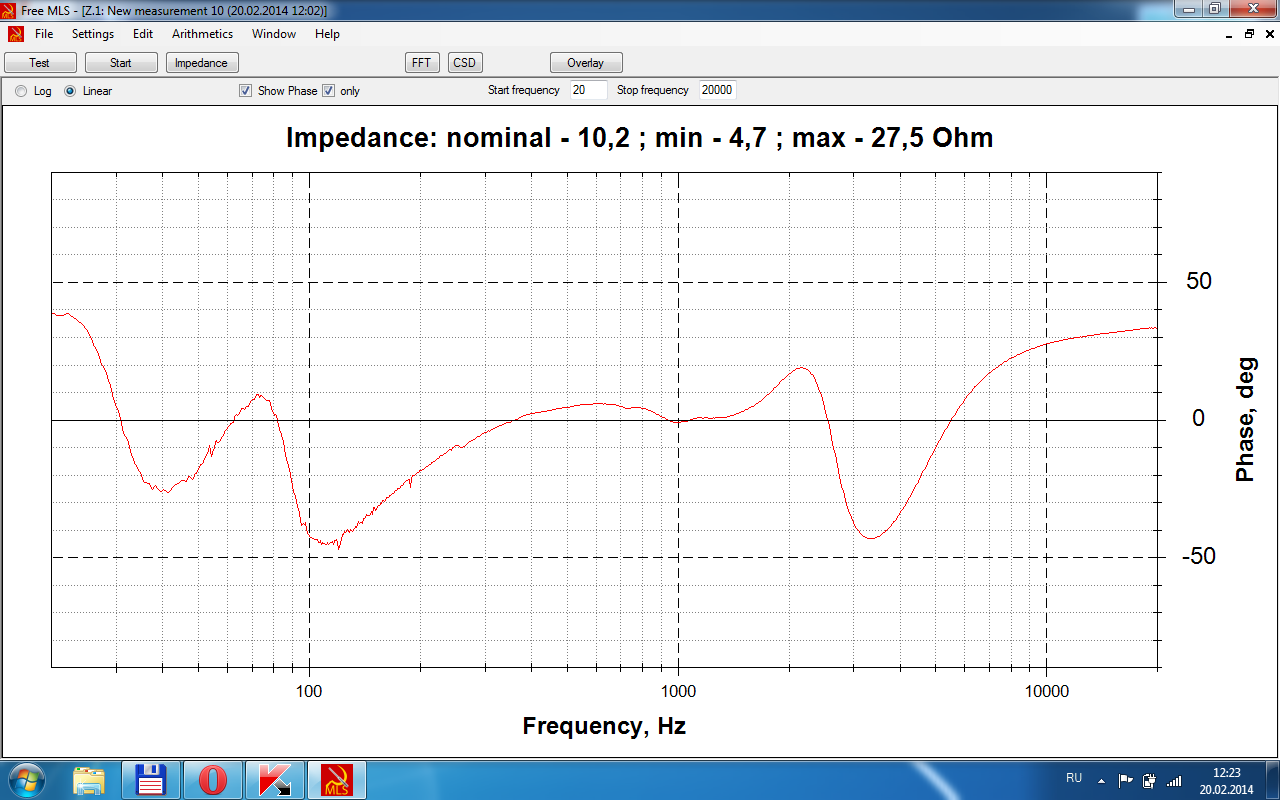The width and height of the screenshot is (1280, 800).
Task: Click the '100' frequency tick label
Action: (309, 691)
